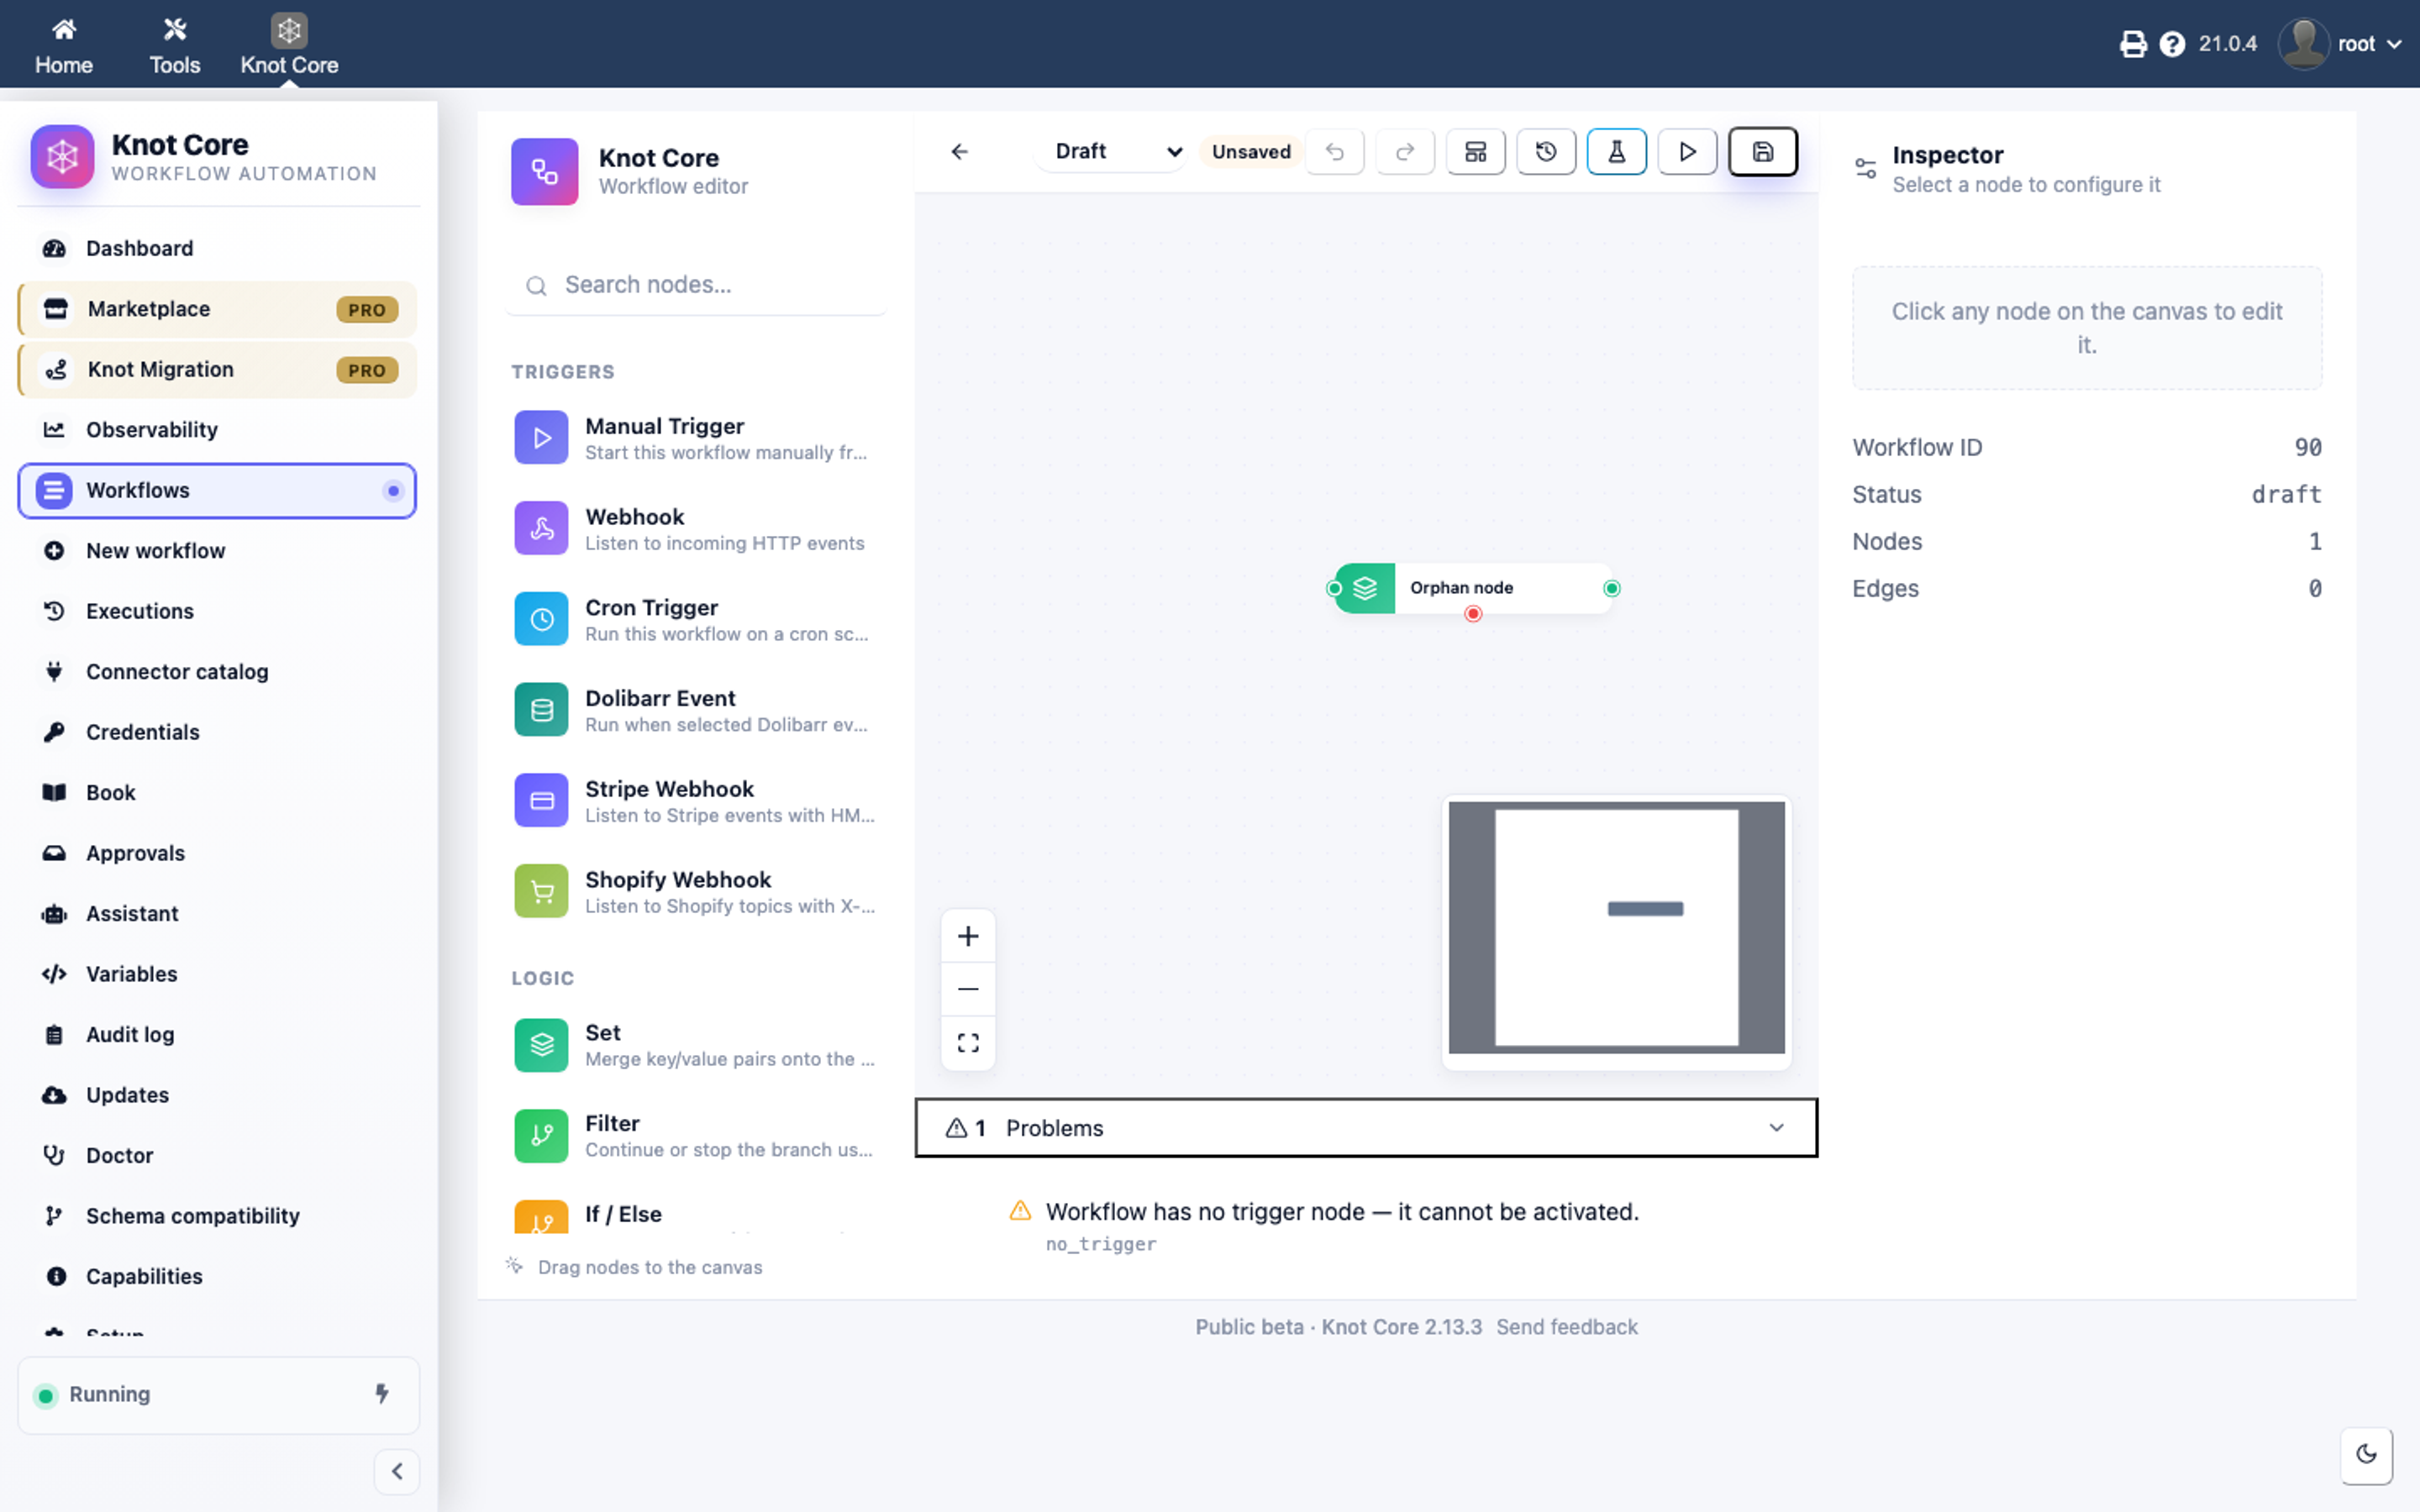Click the Send feedback link
The width and height of the screenshot is (2420, 1512).
[x=1566, y=1326]
